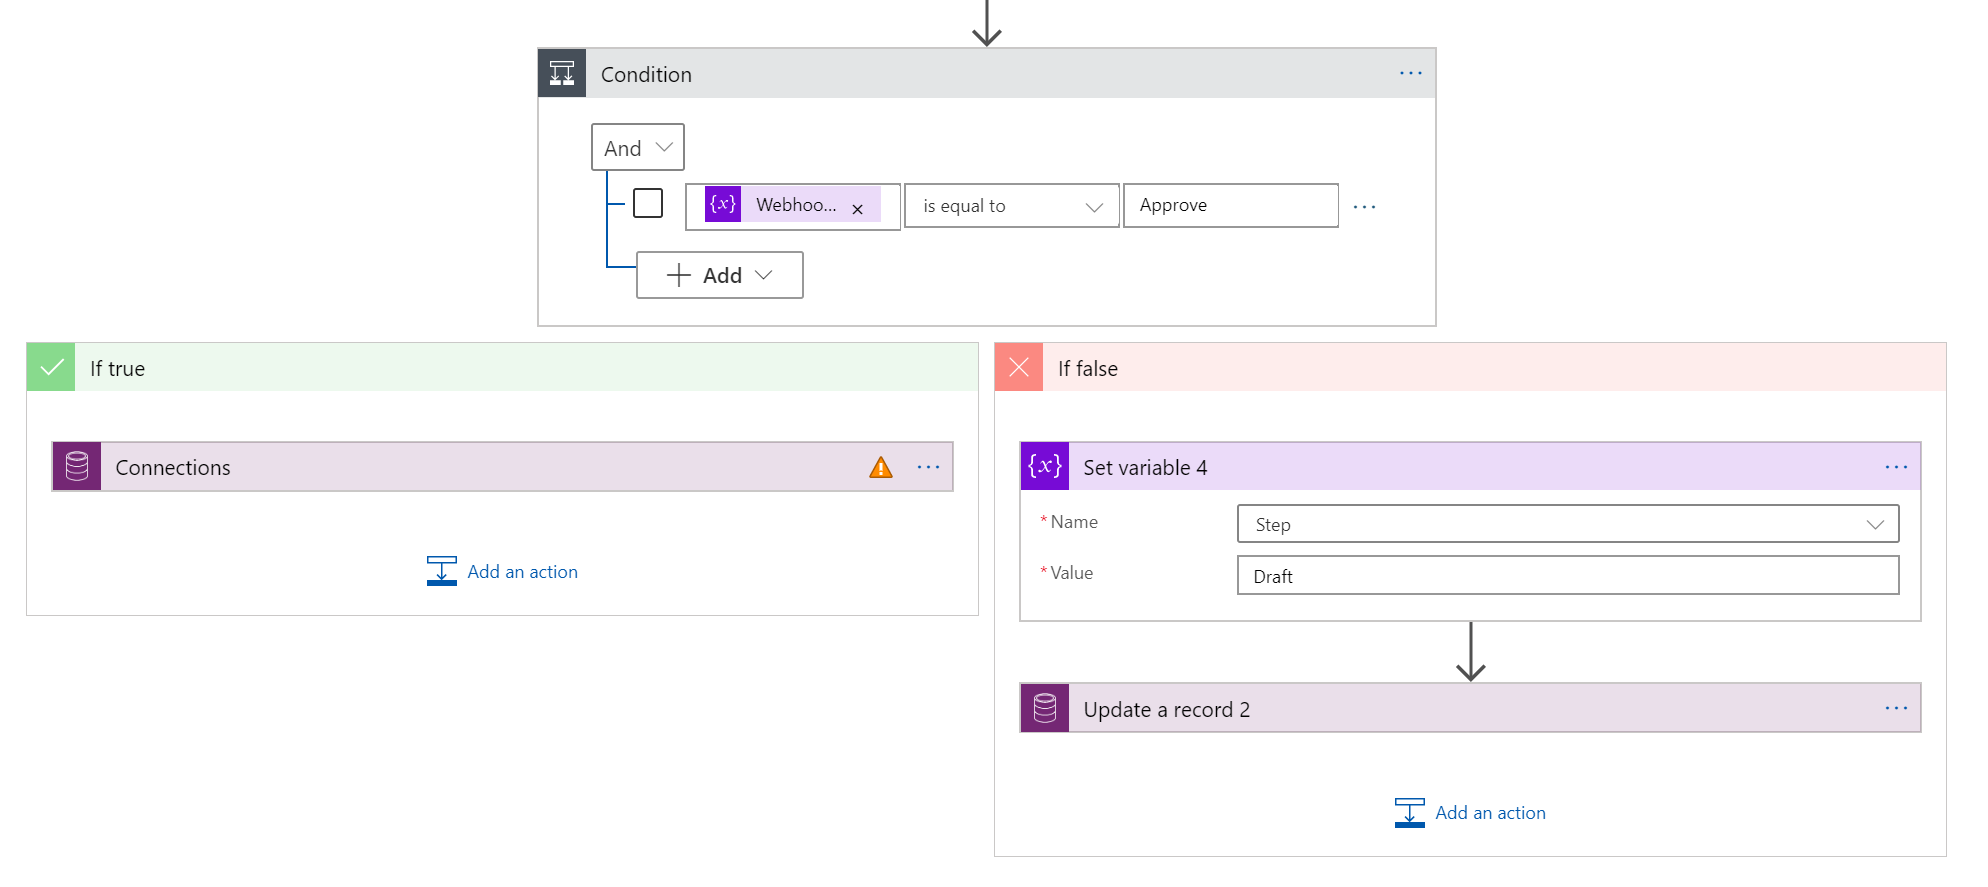Open the Condition card ellipsis menu

tap(1410, 74)
